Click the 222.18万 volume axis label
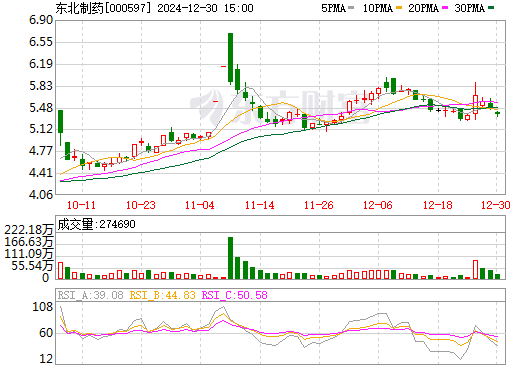Screen dimensions: 520x365 [x=29, y=229]
